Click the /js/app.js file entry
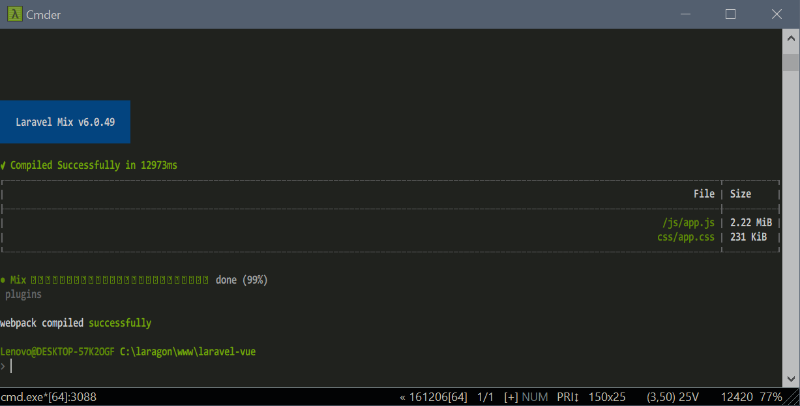This screenshot has height=406, width=800. 688,222
